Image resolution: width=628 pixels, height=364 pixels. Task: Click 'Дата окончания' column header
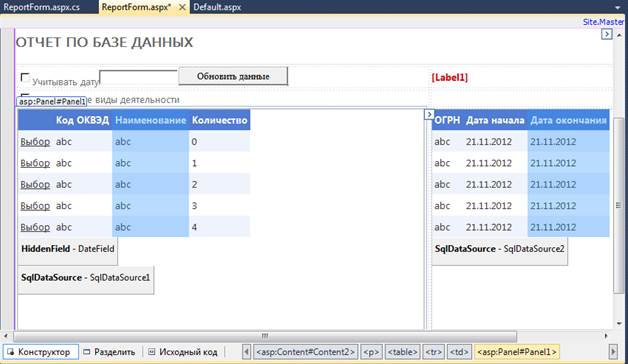coord(568,120)
